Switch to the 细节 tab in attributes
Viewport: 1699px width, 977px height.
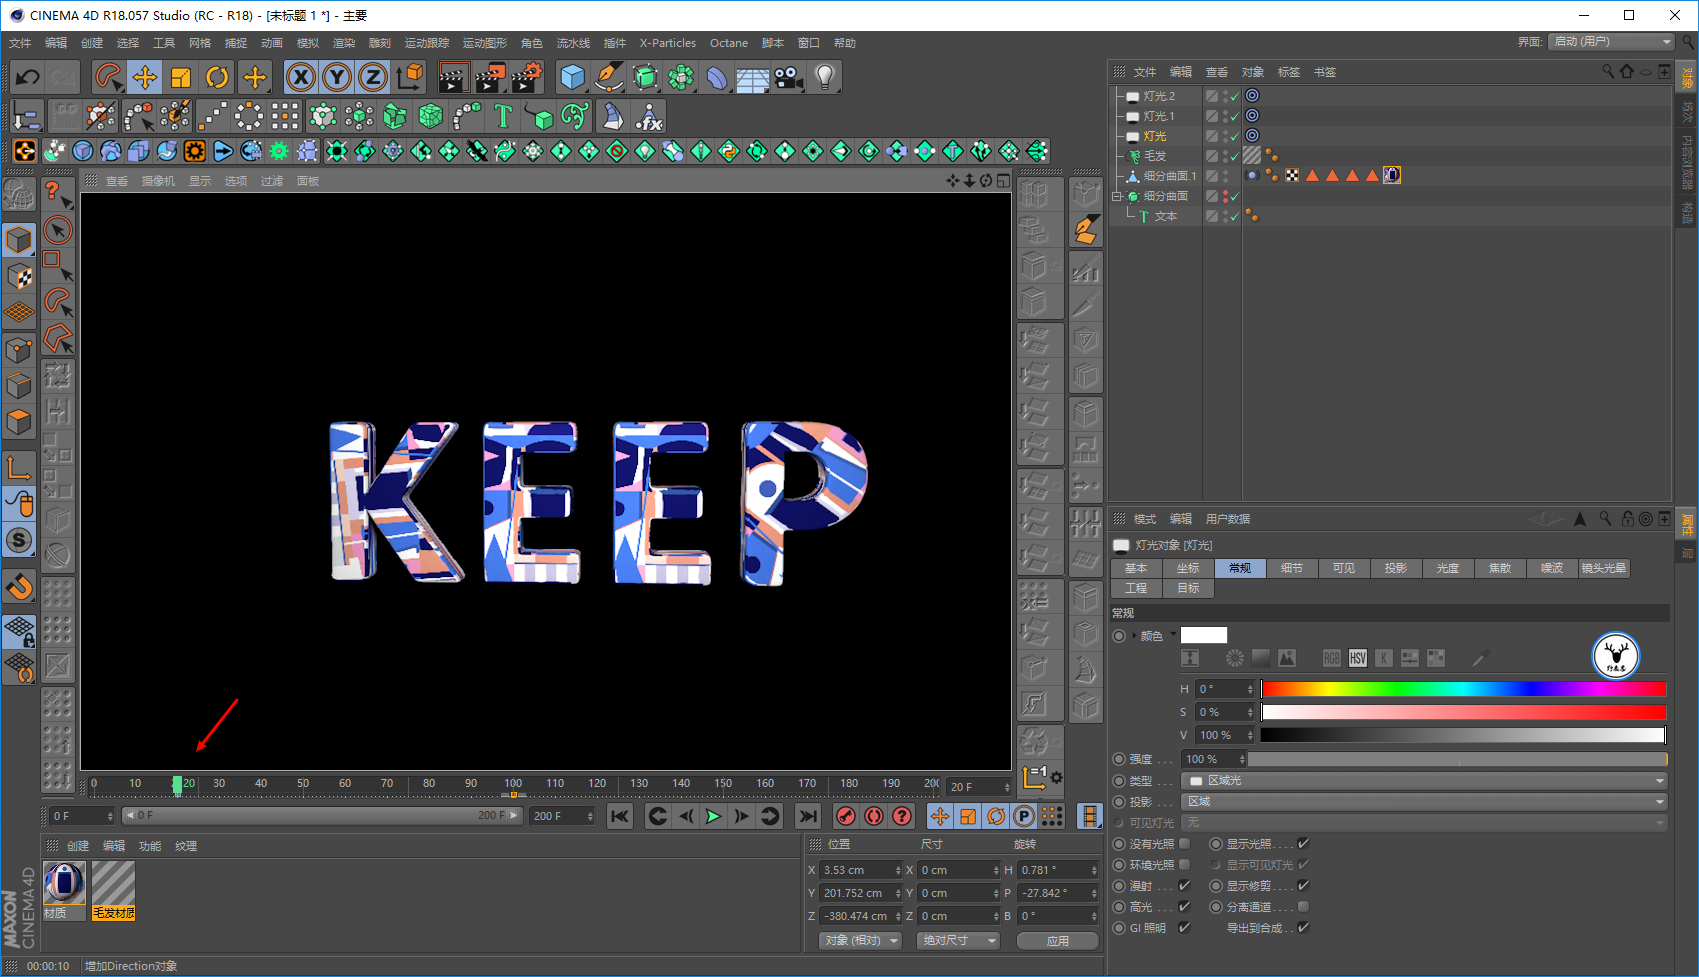click(1292, 568)
